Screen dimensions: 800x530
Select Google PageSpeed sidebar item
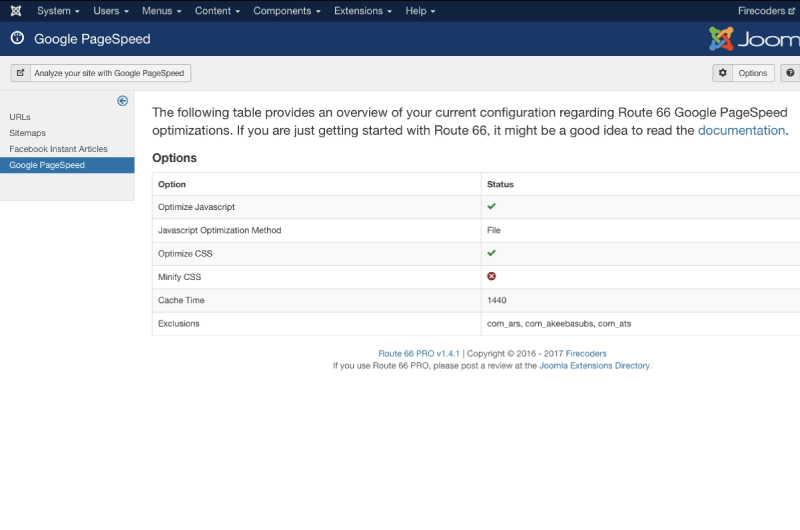click(x=67, y=165)
